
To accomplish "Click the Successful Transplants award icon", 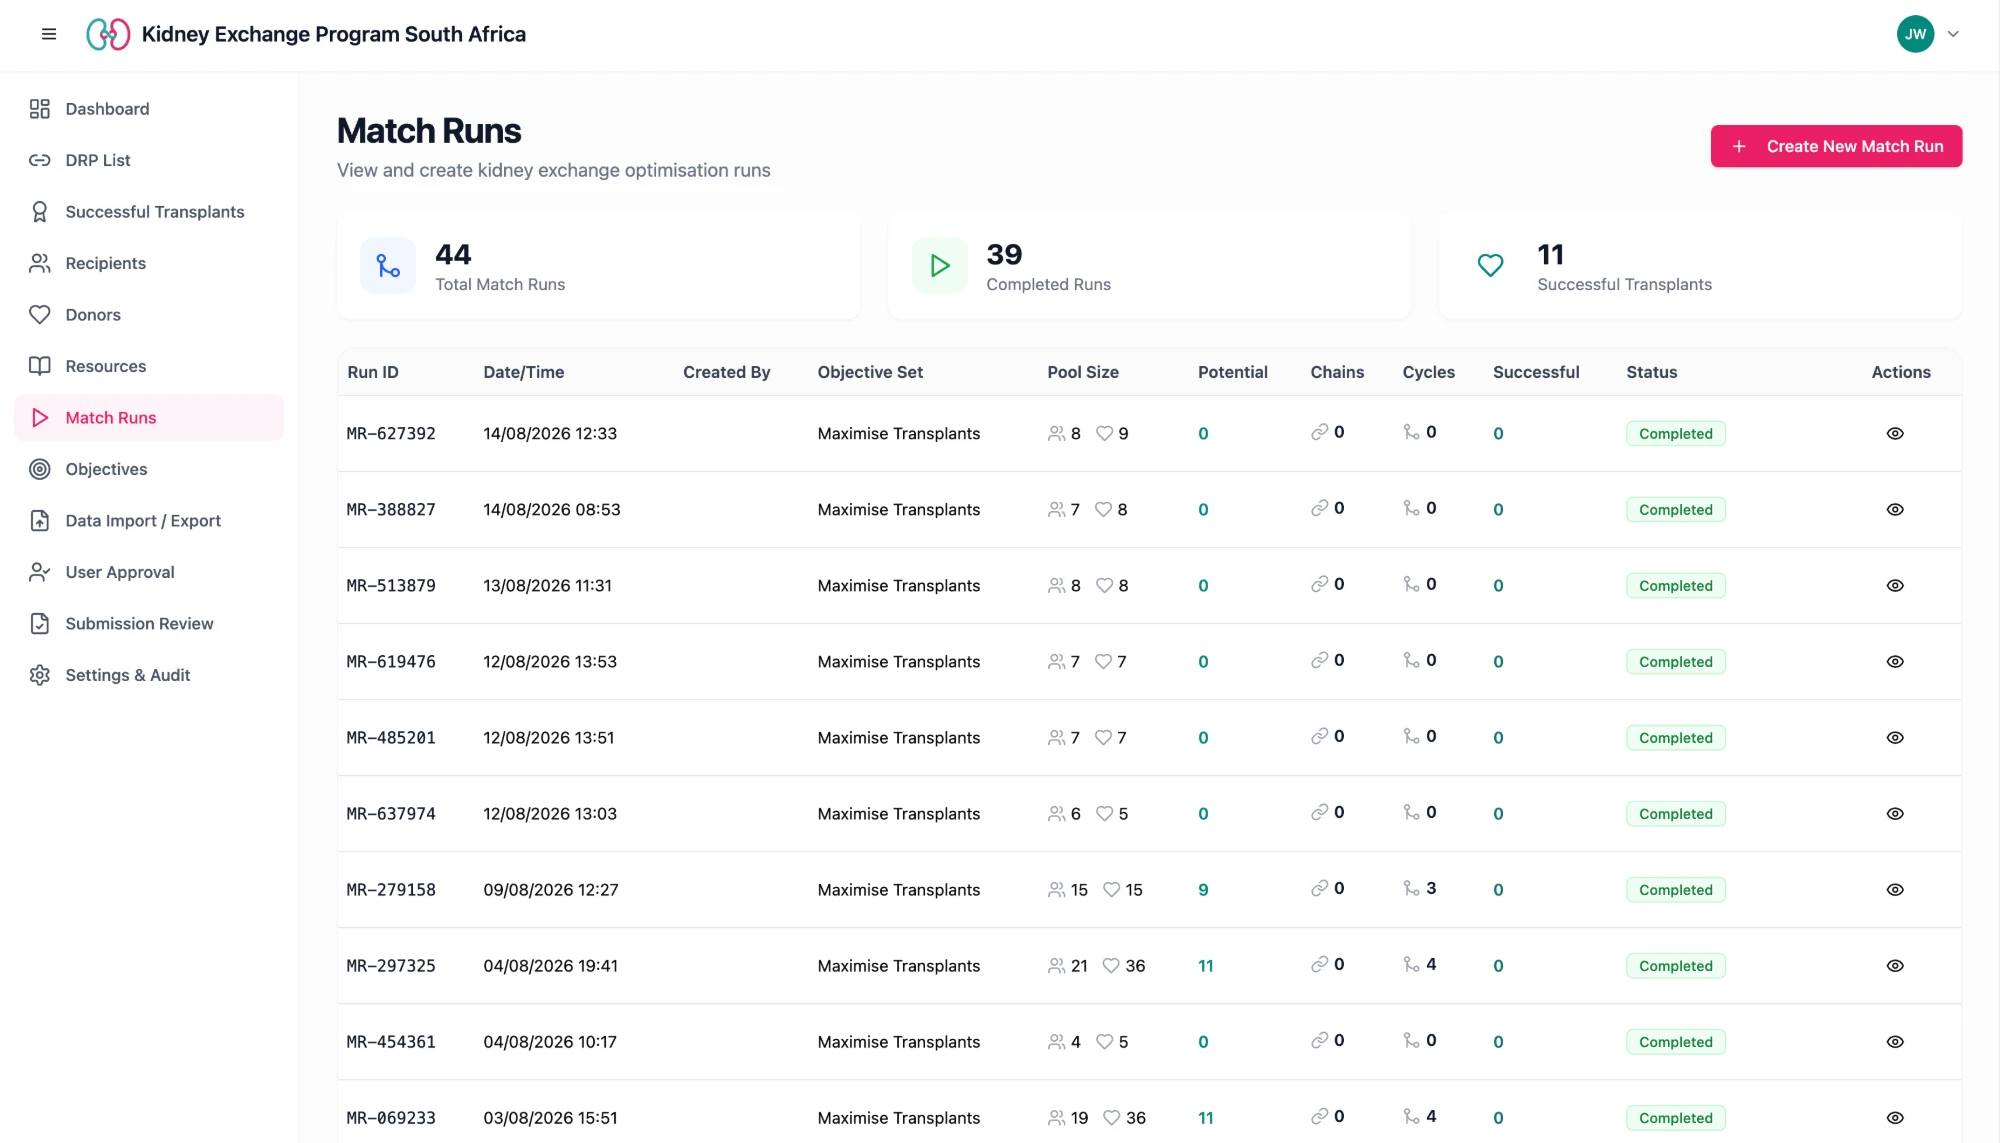I will pyautogui.click(x=40, y=212).
